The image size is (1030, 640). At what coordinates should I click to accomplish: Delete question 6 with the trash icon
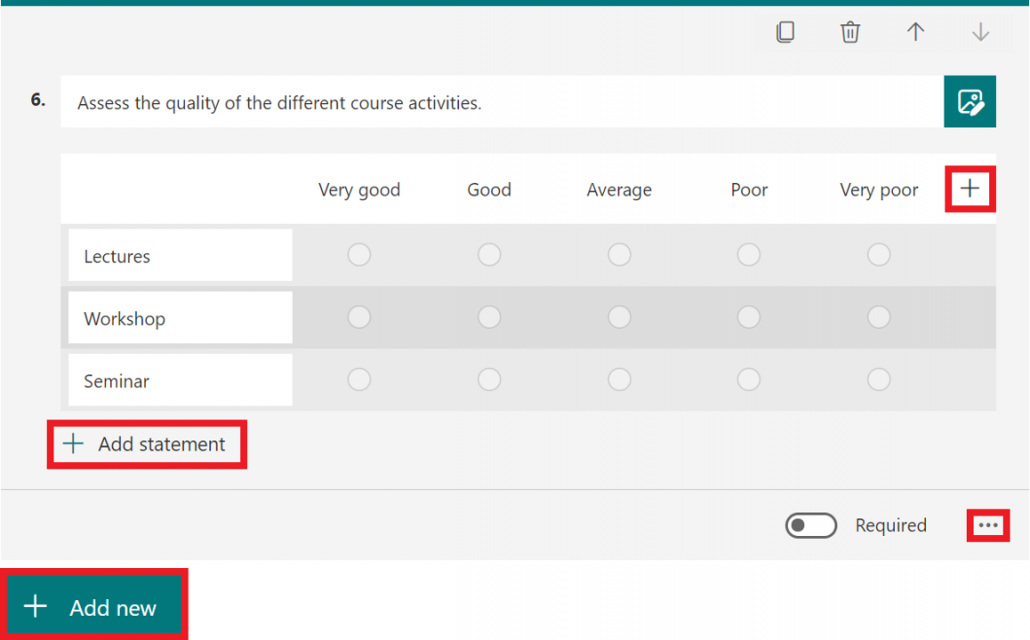pos(850,31)
